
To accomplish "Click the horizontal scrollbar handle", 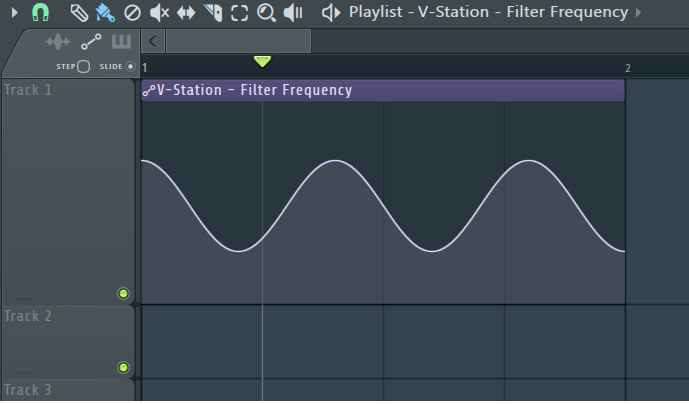I will (x=238, y=41).
